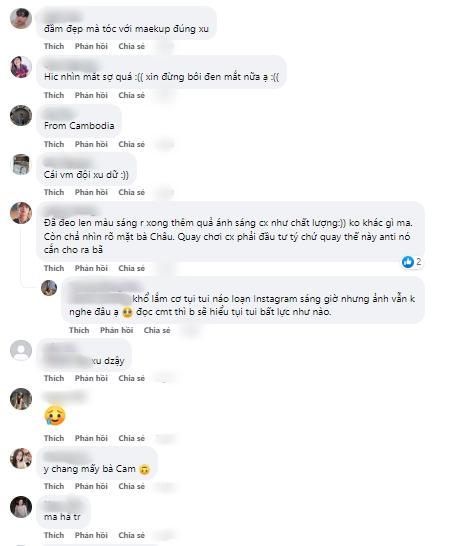This screenshot has width=453, height=546.
Task: Open avatar next to 'Hic nhìn mắt sợ quá' comment
Action: (x=21, y=67)
